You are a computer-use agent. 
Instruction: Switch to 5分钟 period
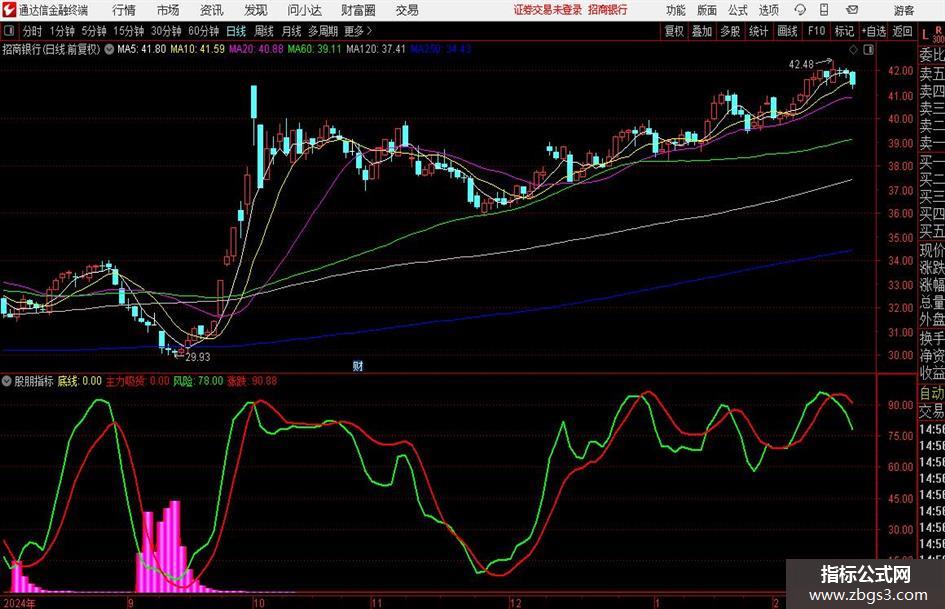(93, 31)
